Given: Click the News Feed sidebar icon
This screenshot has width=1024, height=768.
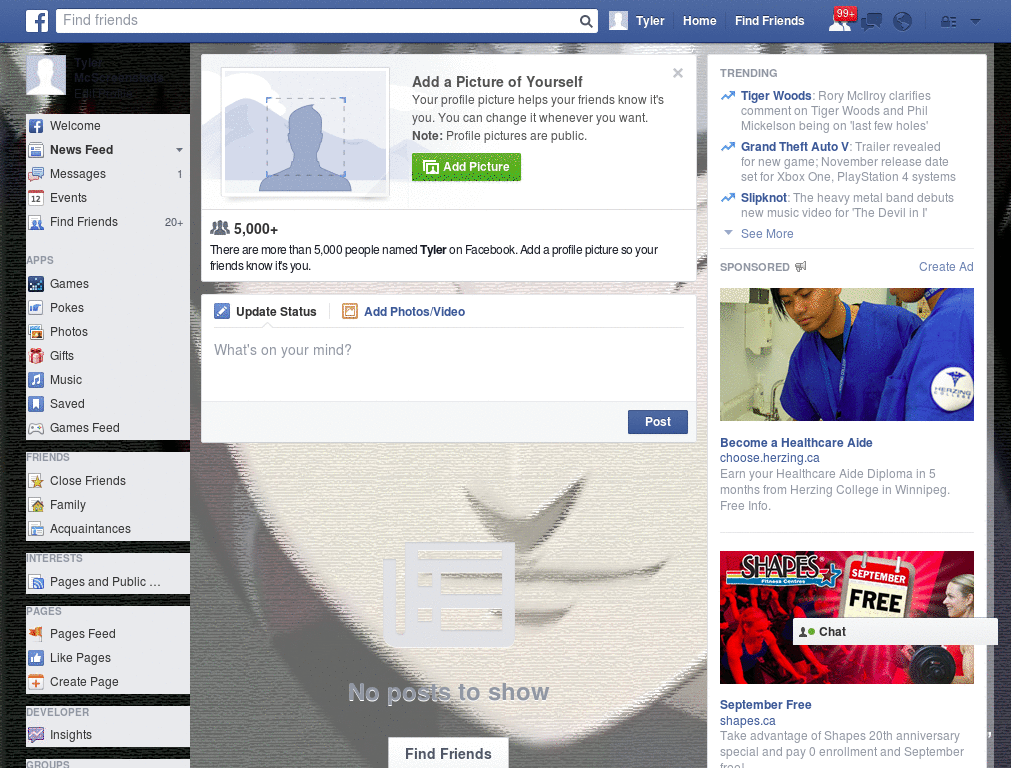Looking at the screenshot, I should (x=36, y=150).
